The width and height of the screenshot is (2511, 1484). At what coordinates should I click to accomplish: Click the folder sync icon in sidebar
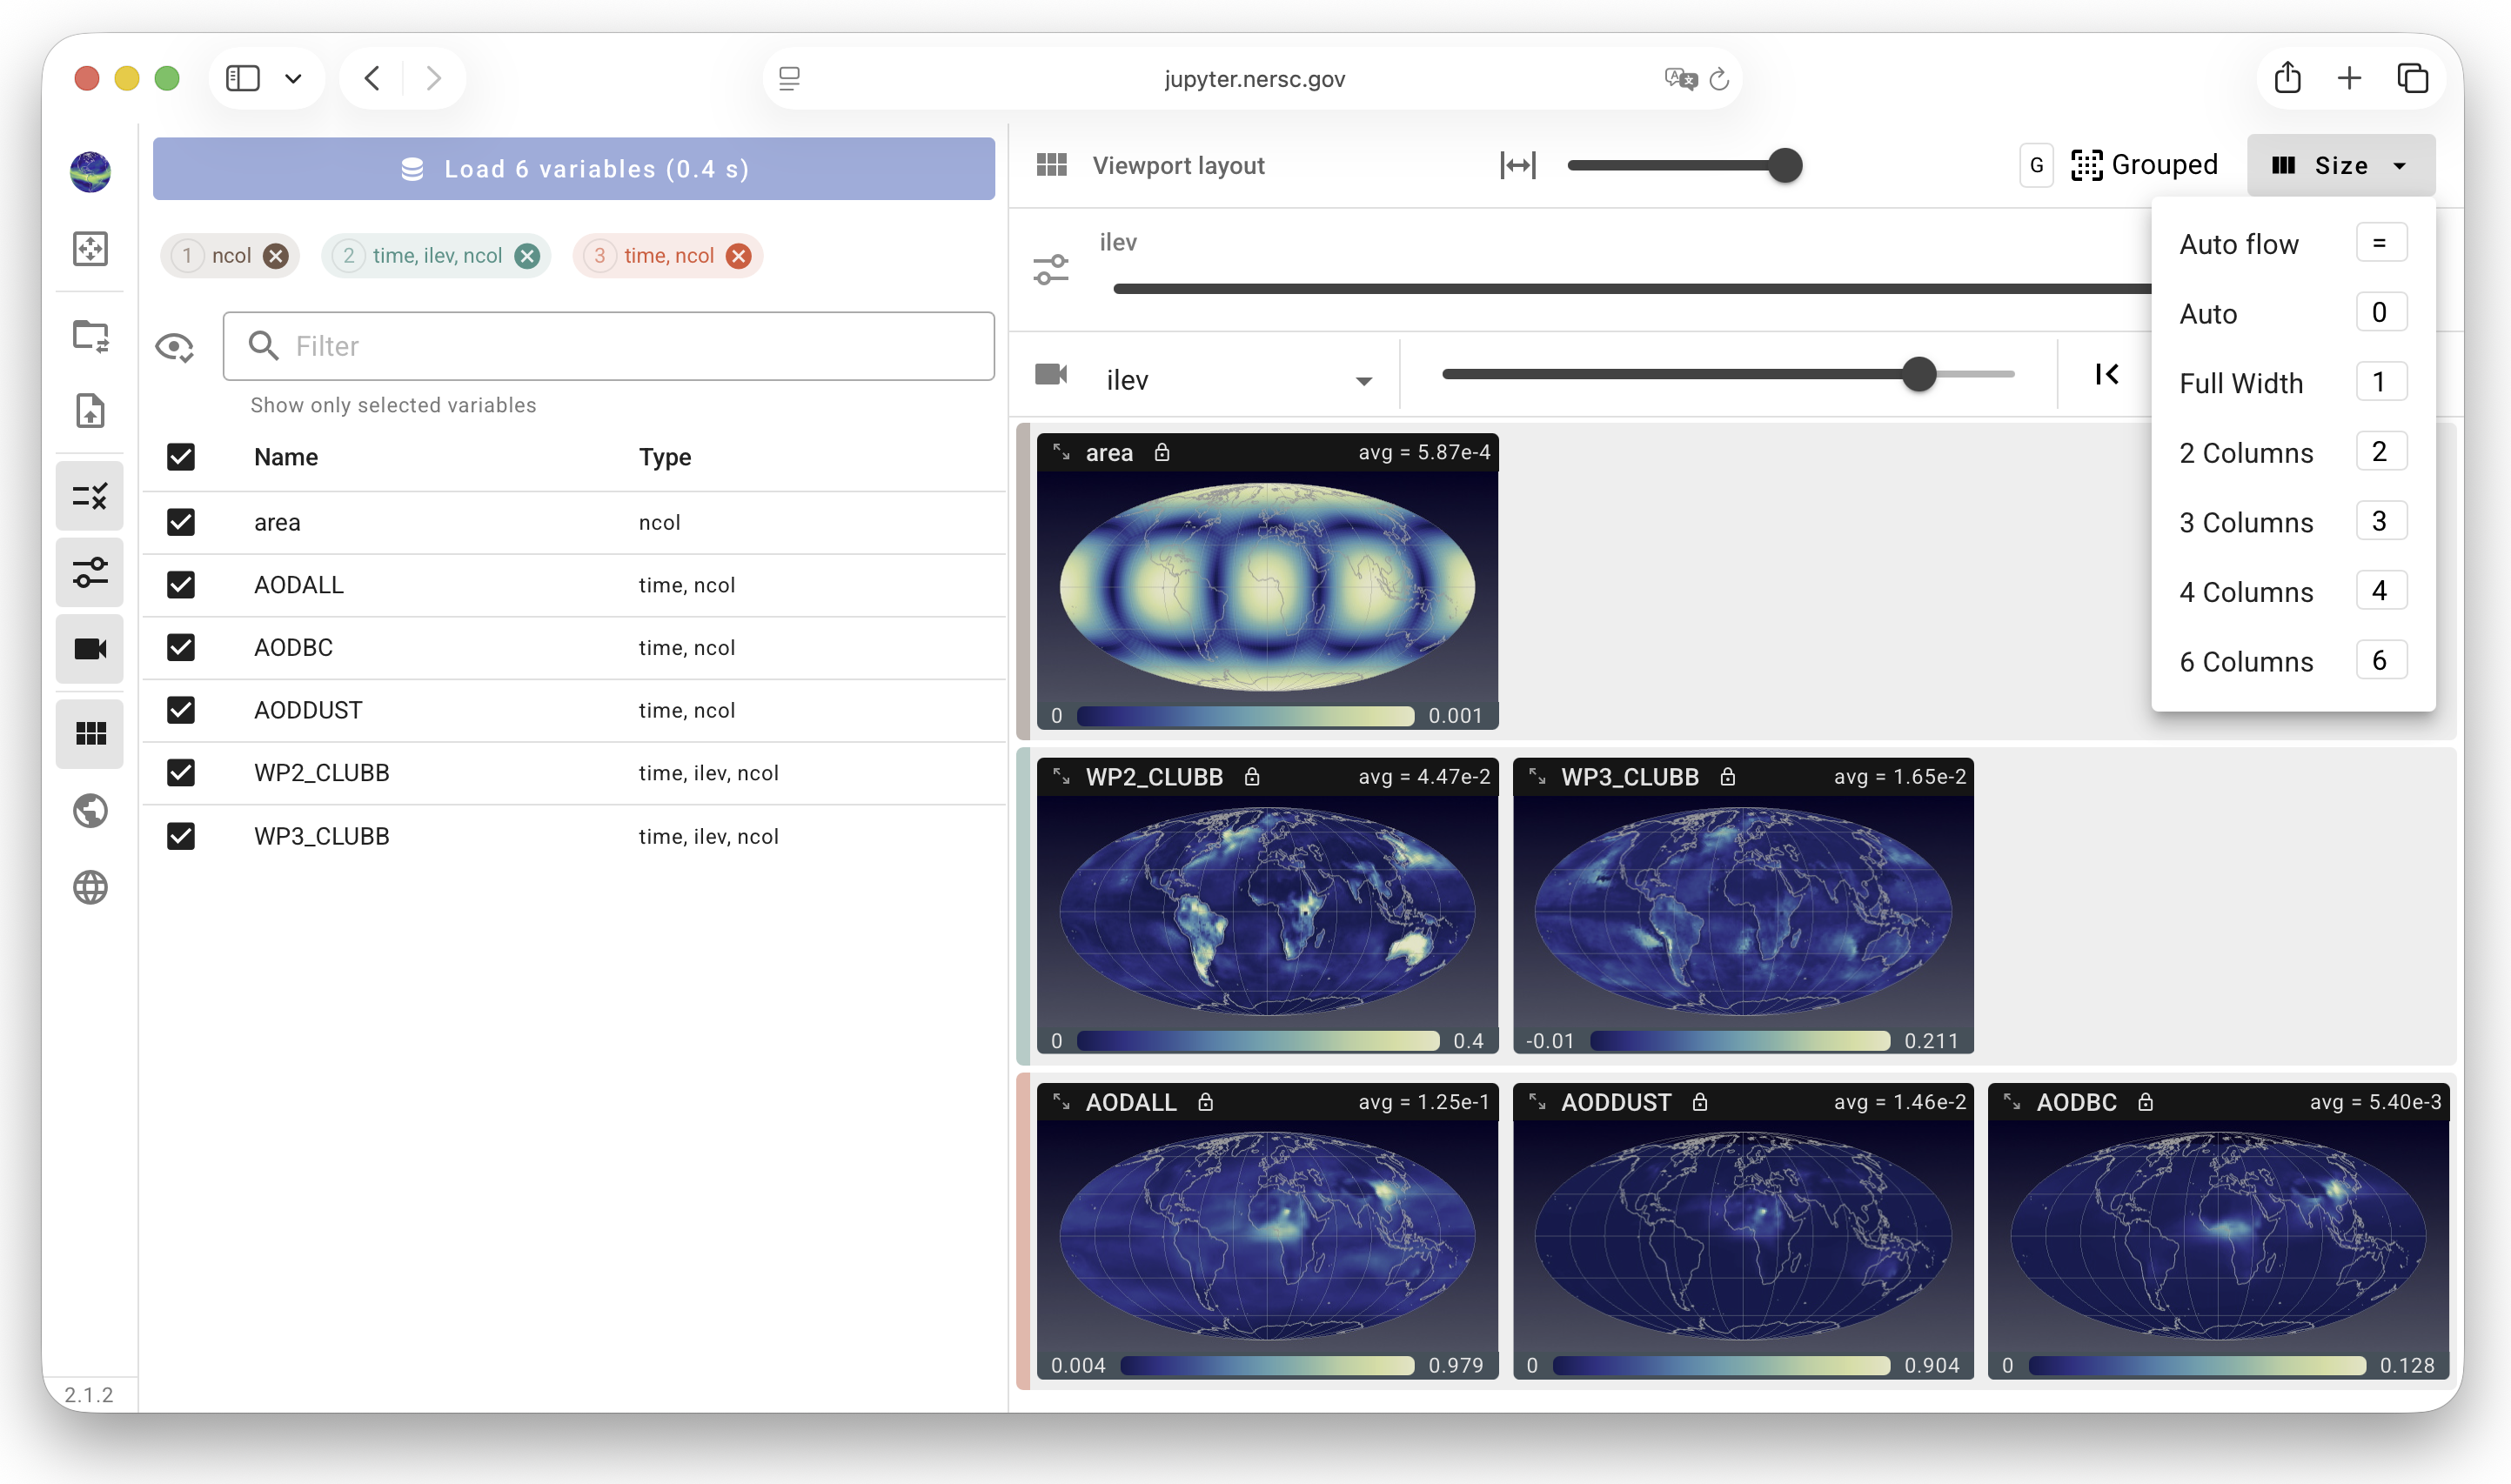tap(90, 336)
